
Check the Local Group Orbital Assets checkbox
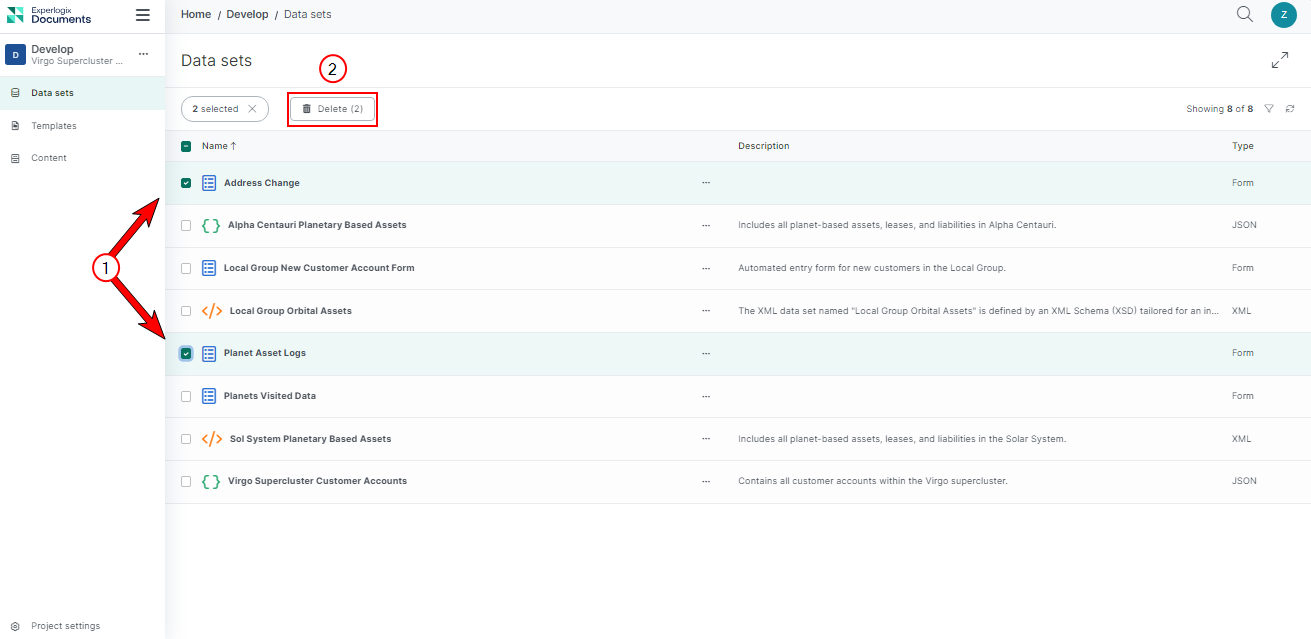click(186, 311)
